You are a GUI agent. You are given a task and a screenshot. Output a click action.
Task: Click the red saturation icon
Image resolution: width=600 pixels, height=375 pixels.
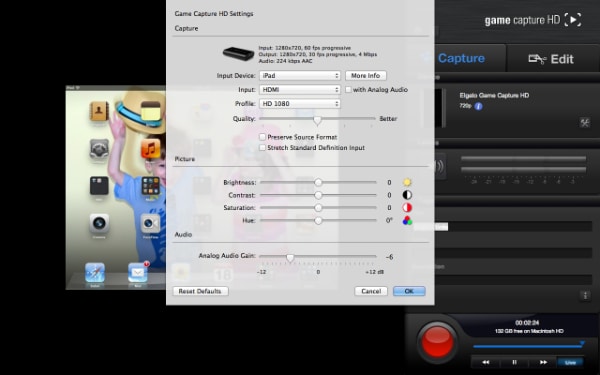407,207
